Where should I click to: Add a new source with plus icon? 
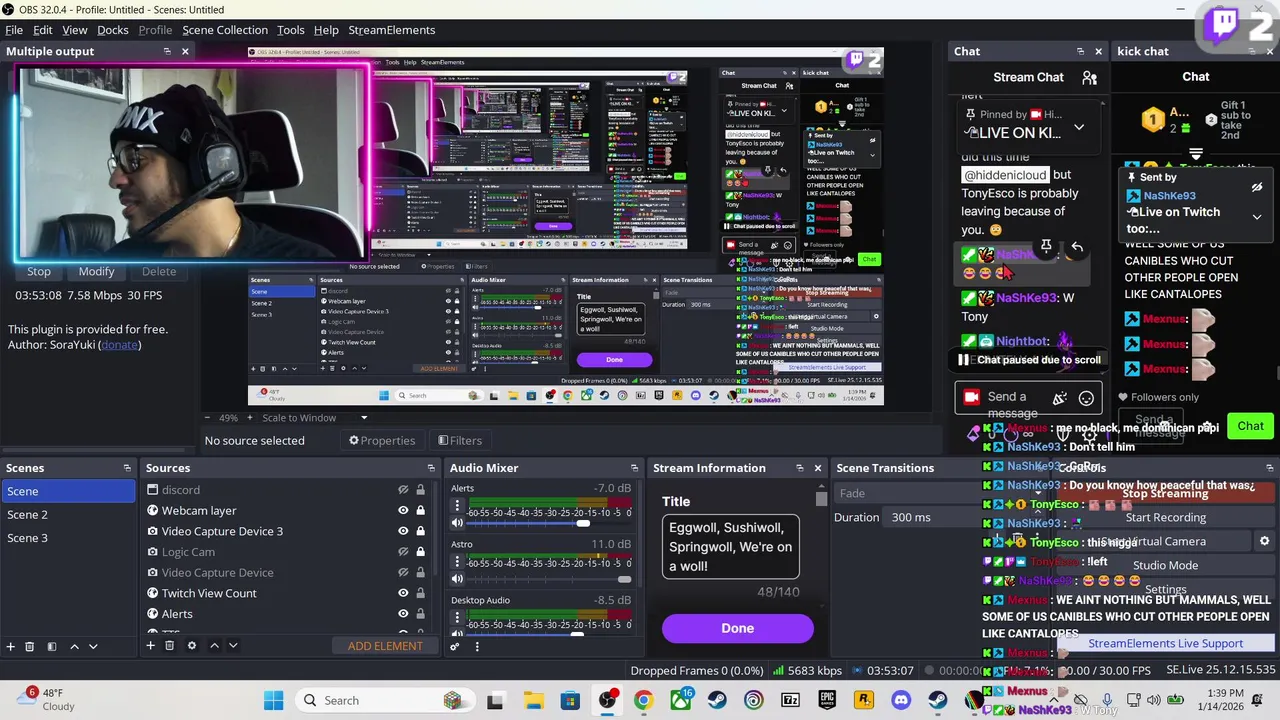click(150, 646)
